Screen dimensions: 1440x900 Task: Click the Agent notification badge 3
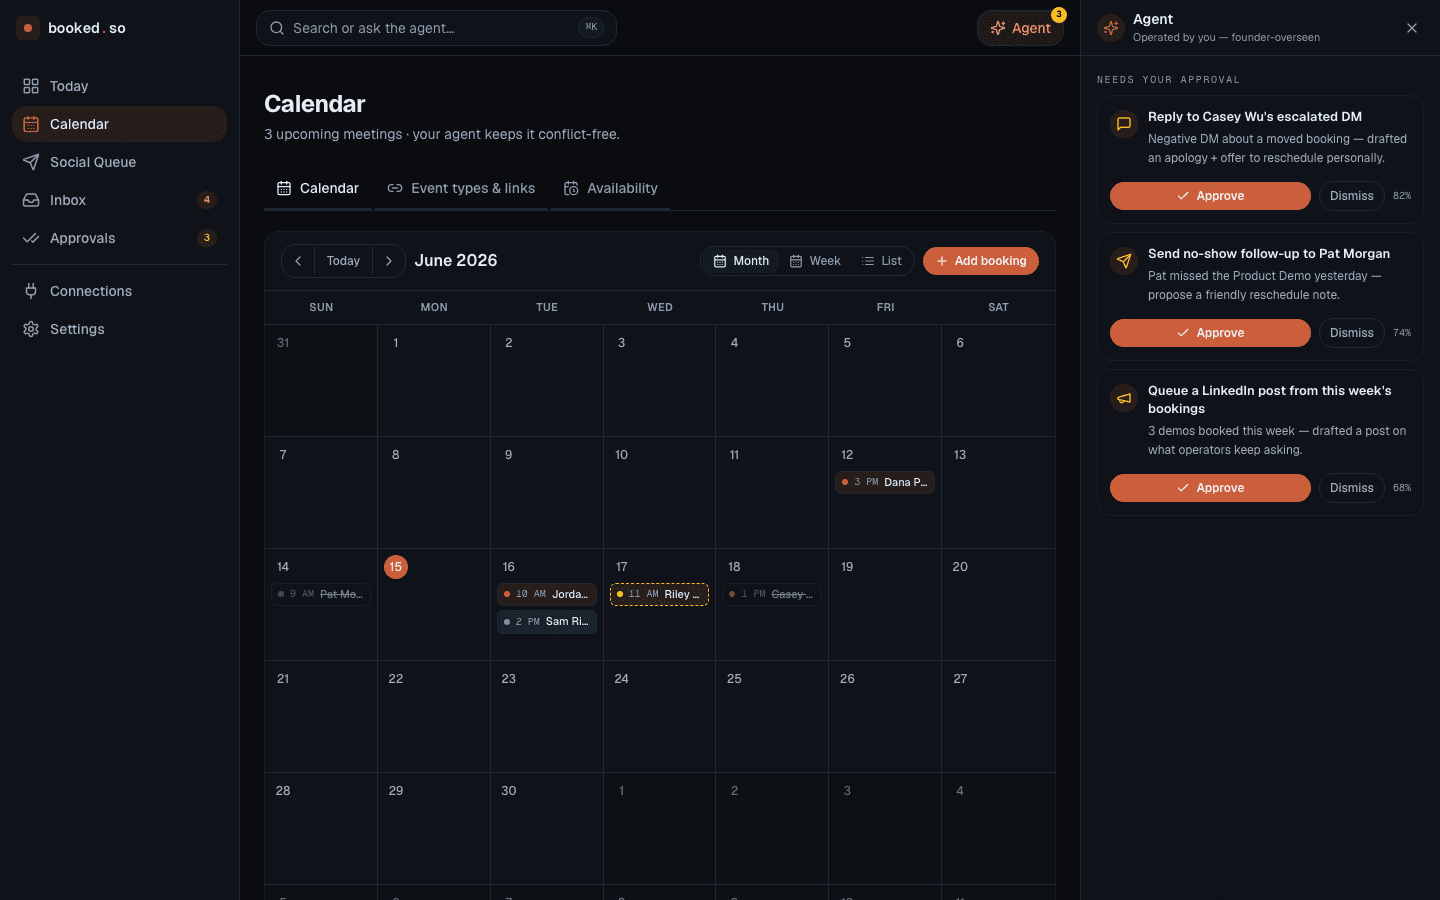[x=1059, y=15]
